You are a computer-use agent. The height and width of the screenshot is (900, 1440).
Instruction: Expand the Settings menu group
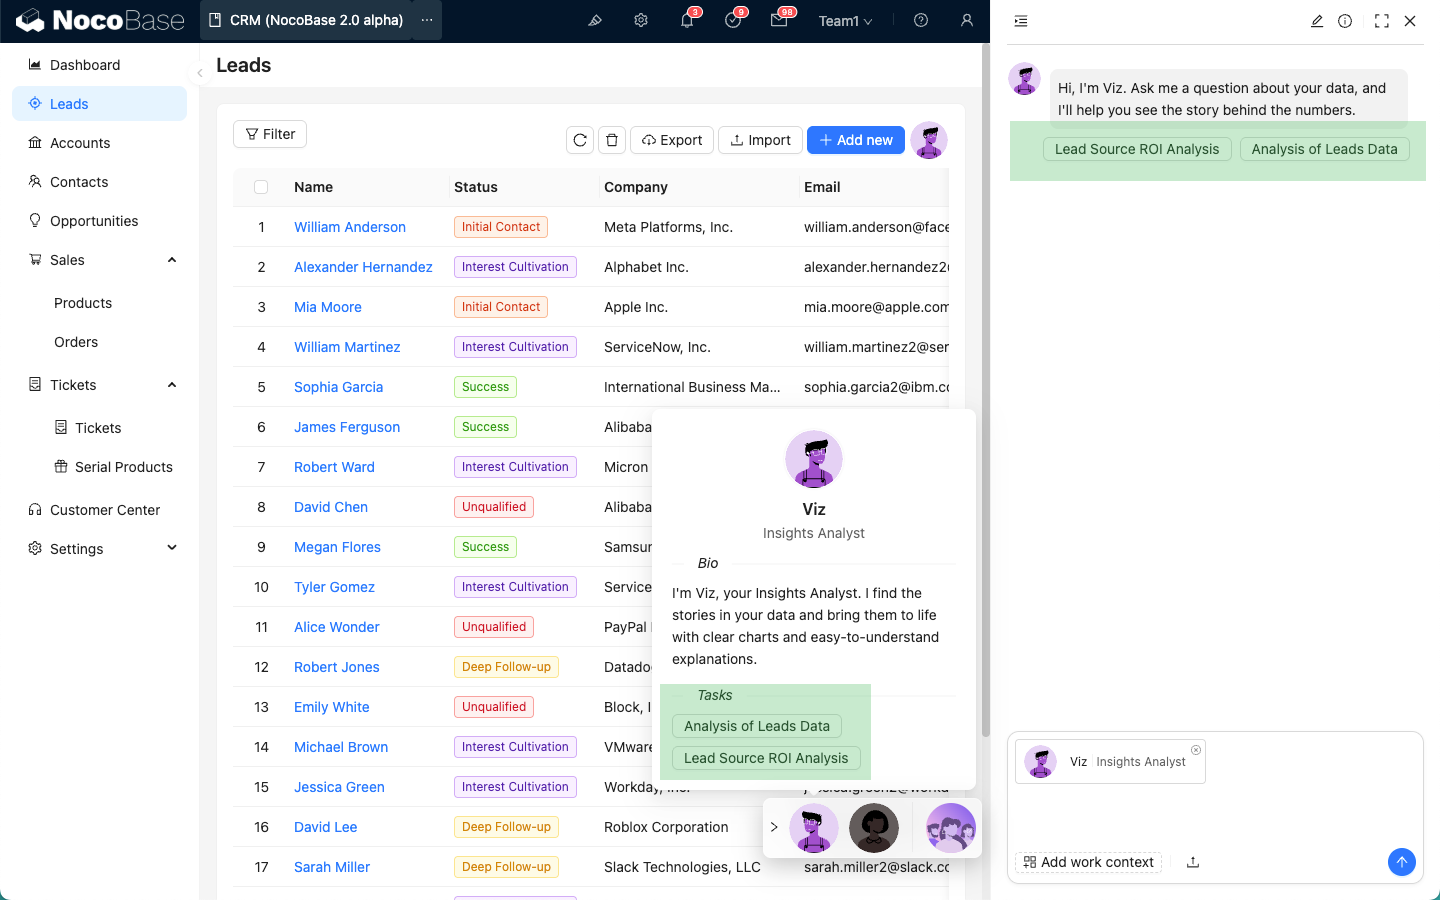point(172,548)
